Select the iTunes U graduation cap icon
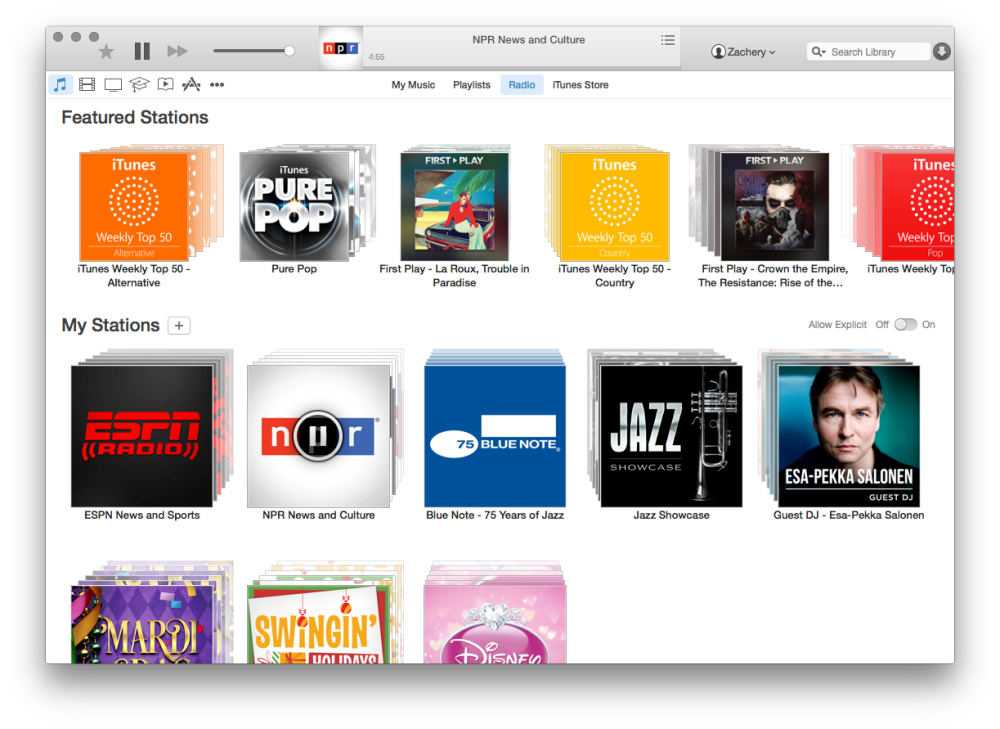The image size is (1000, 729). click(x=139, y=84)
